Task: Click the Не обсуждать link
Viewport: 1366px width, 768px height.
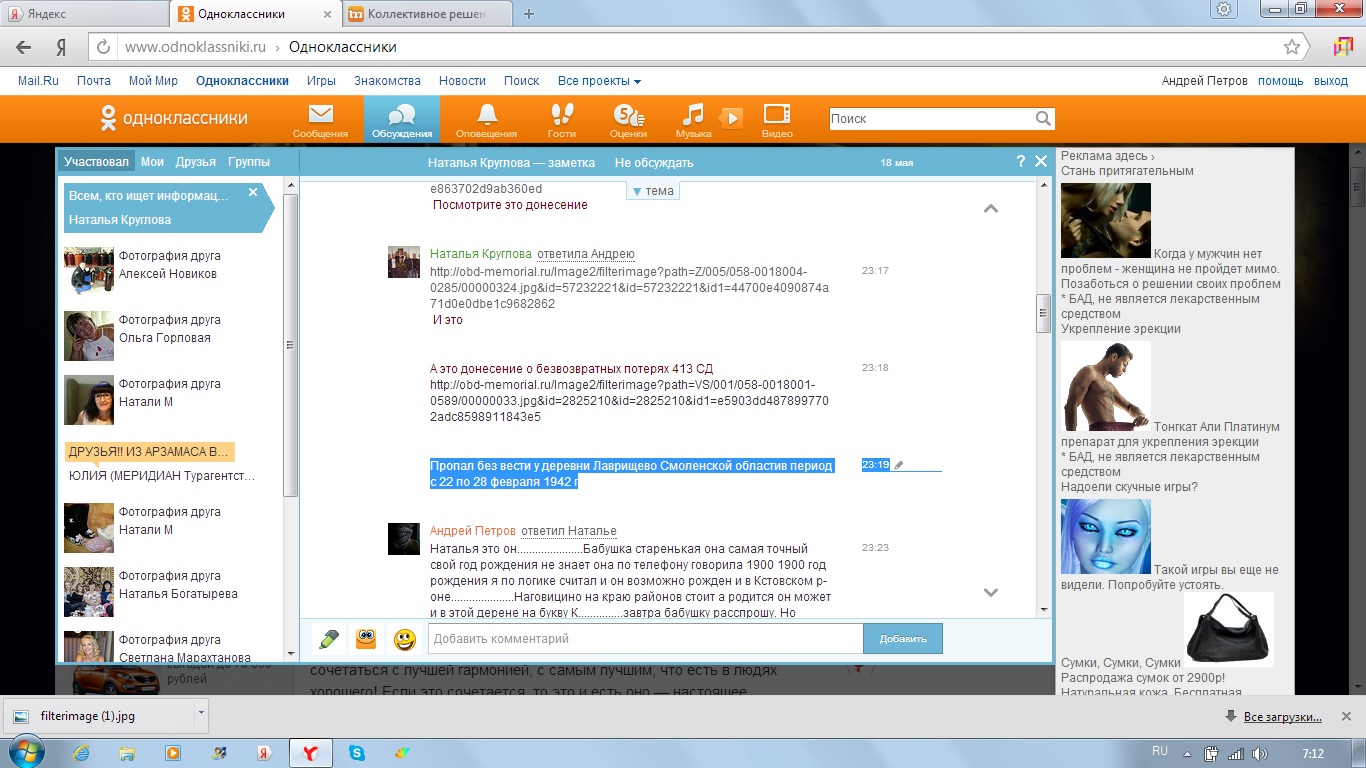Action: [x=653, y=163]
